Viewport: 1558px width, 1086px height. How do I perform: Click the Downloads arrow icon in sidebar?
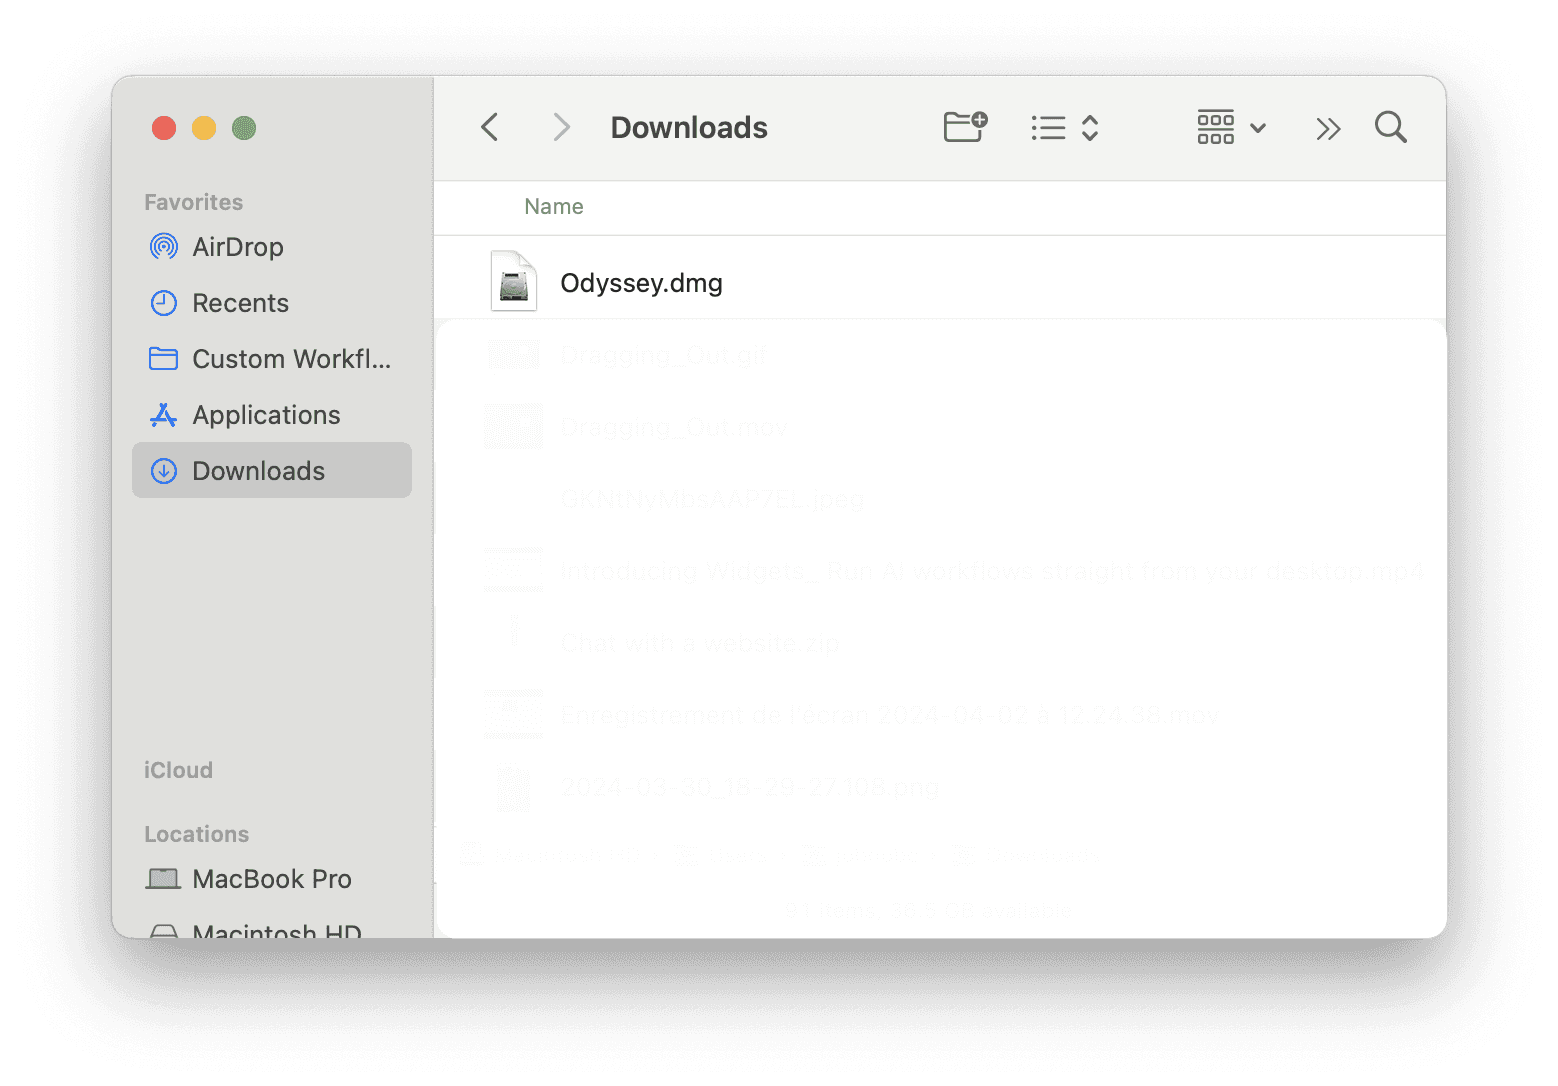point(164,471)
